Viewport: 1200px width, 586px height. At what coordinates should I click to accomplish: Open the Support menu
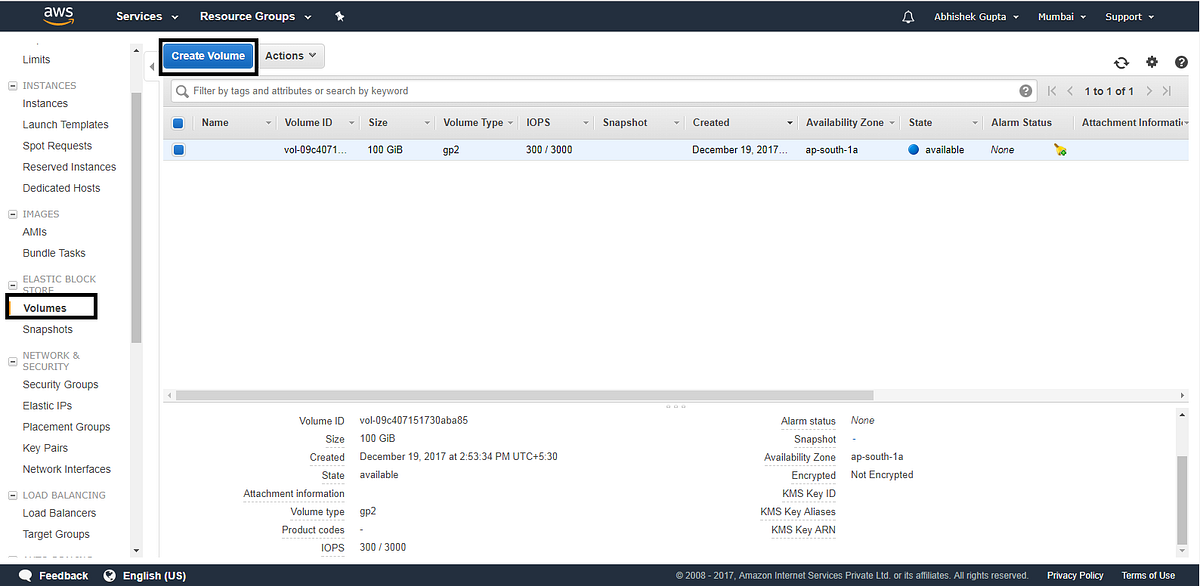pyautogui.click(x=1125, y=16)
